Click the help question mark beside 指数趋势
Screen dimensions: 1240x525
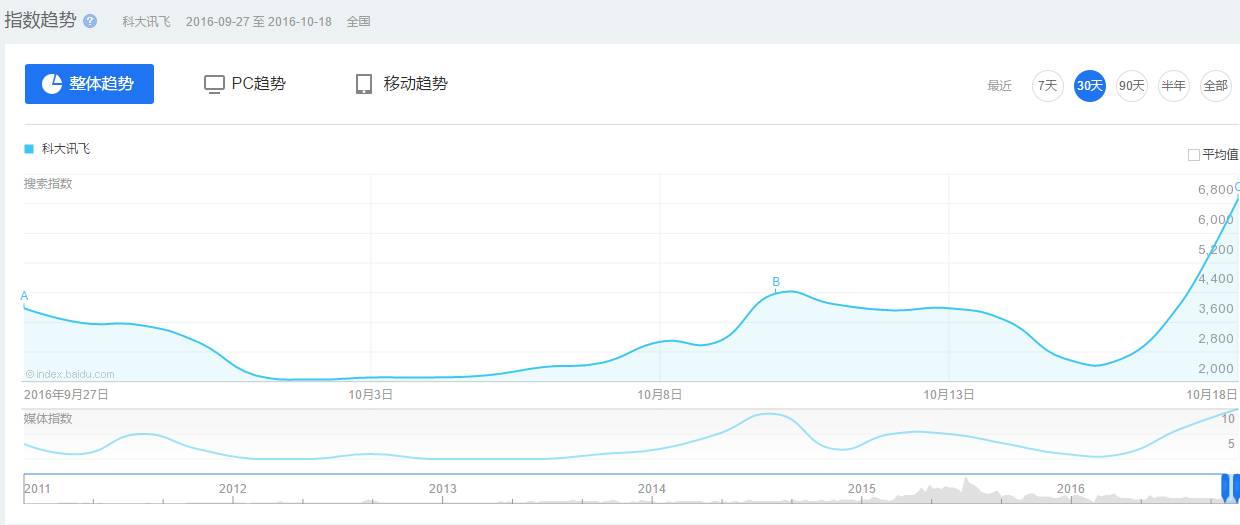click(x=90, y=21)
